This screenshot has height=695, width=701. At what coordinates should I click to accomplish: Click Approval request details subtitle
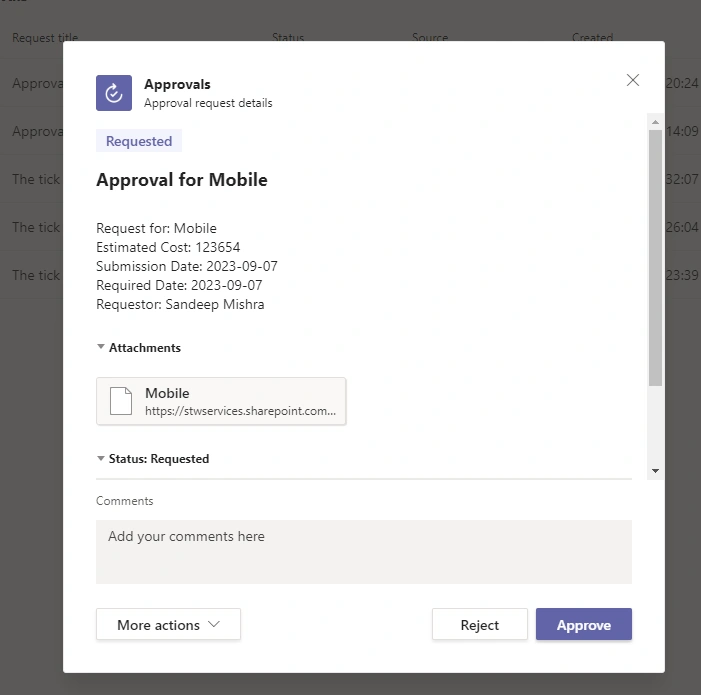(x=208, y=103)
